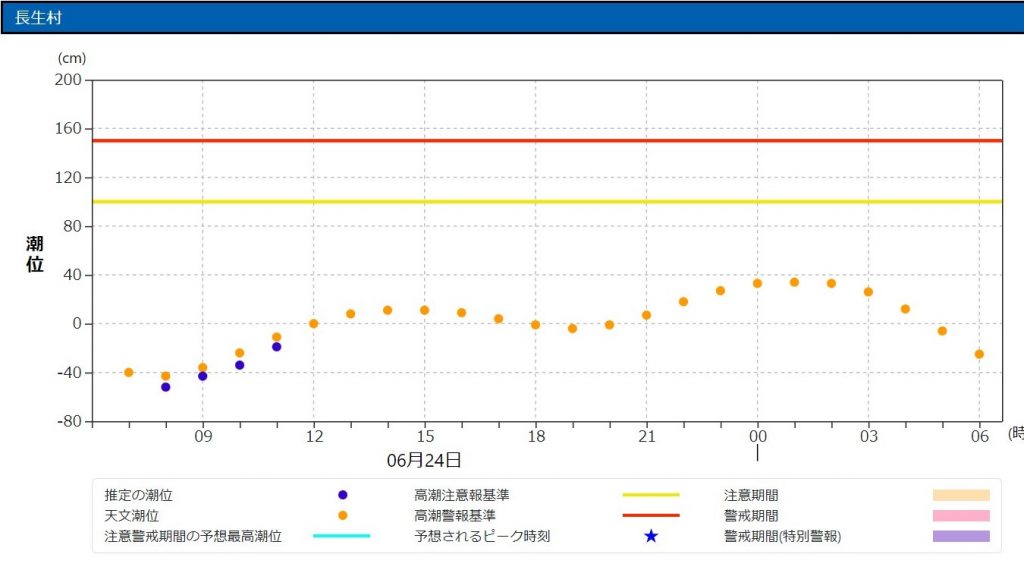Click the 警戒期間 pink color swatch
Image resolution: width=1024 pixels, height=570 pixels.
(x=961, y=515)
